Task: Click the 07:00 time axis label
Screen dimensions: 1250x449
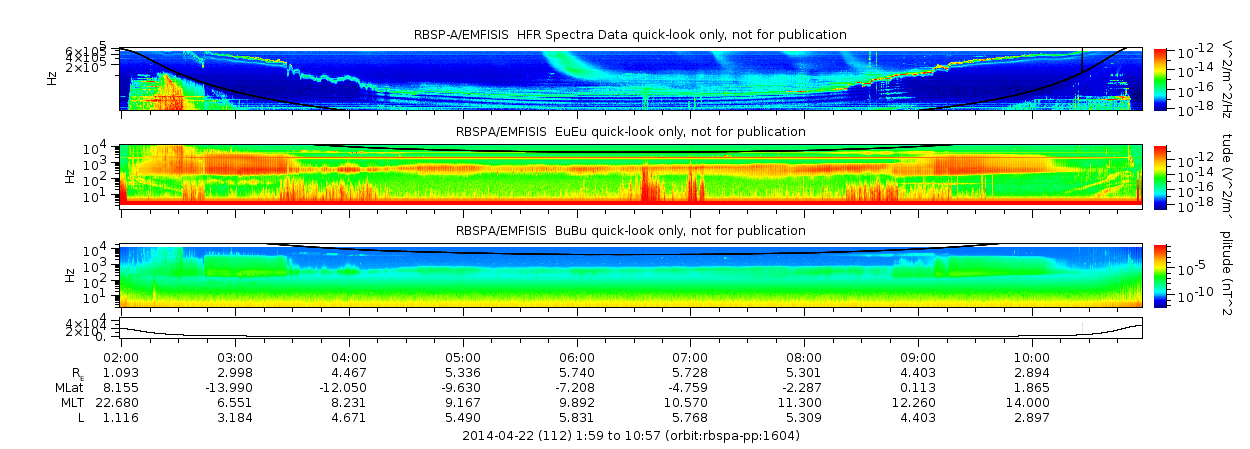Action: tap(691, 357)
